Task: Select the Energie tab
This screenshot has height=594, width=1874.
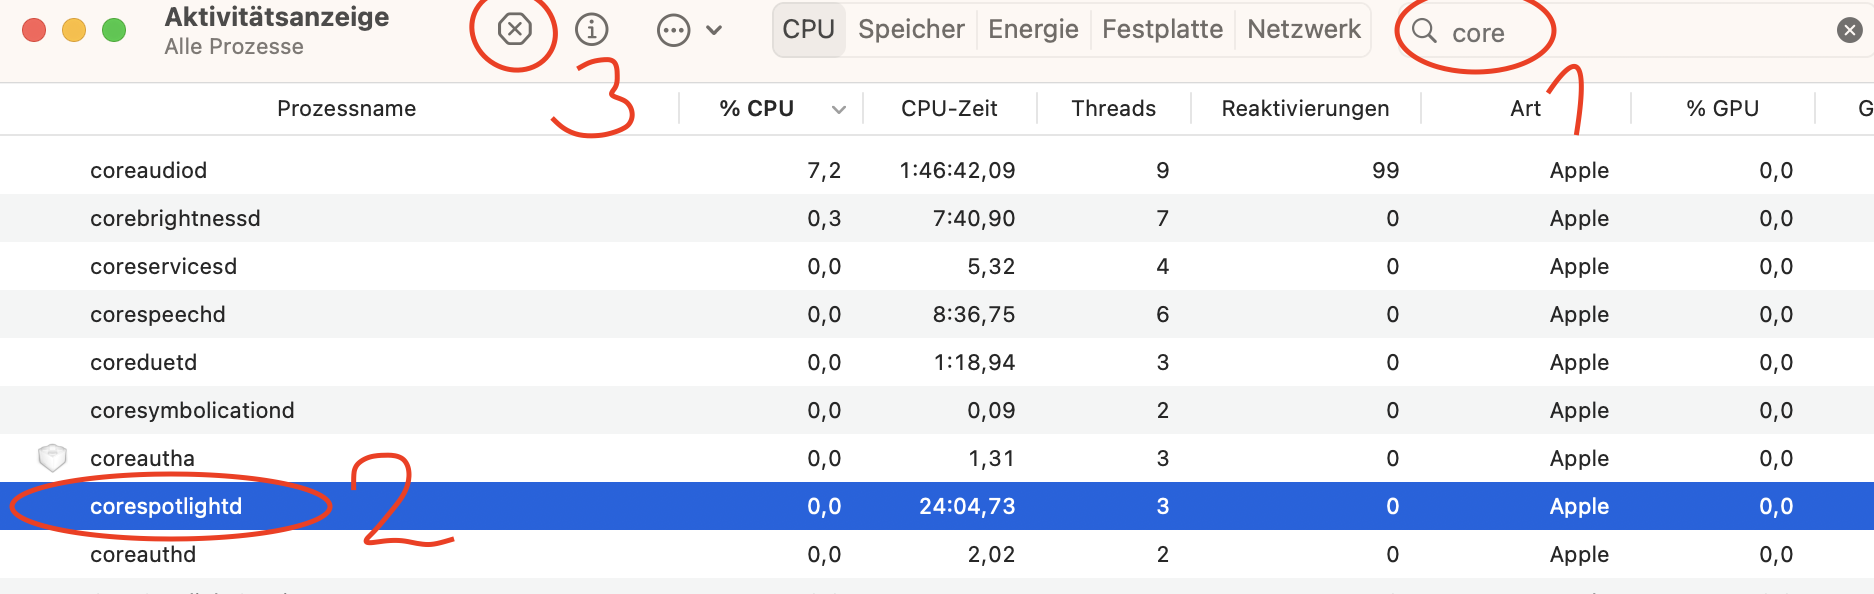Action: click(x=1033, y=30)
